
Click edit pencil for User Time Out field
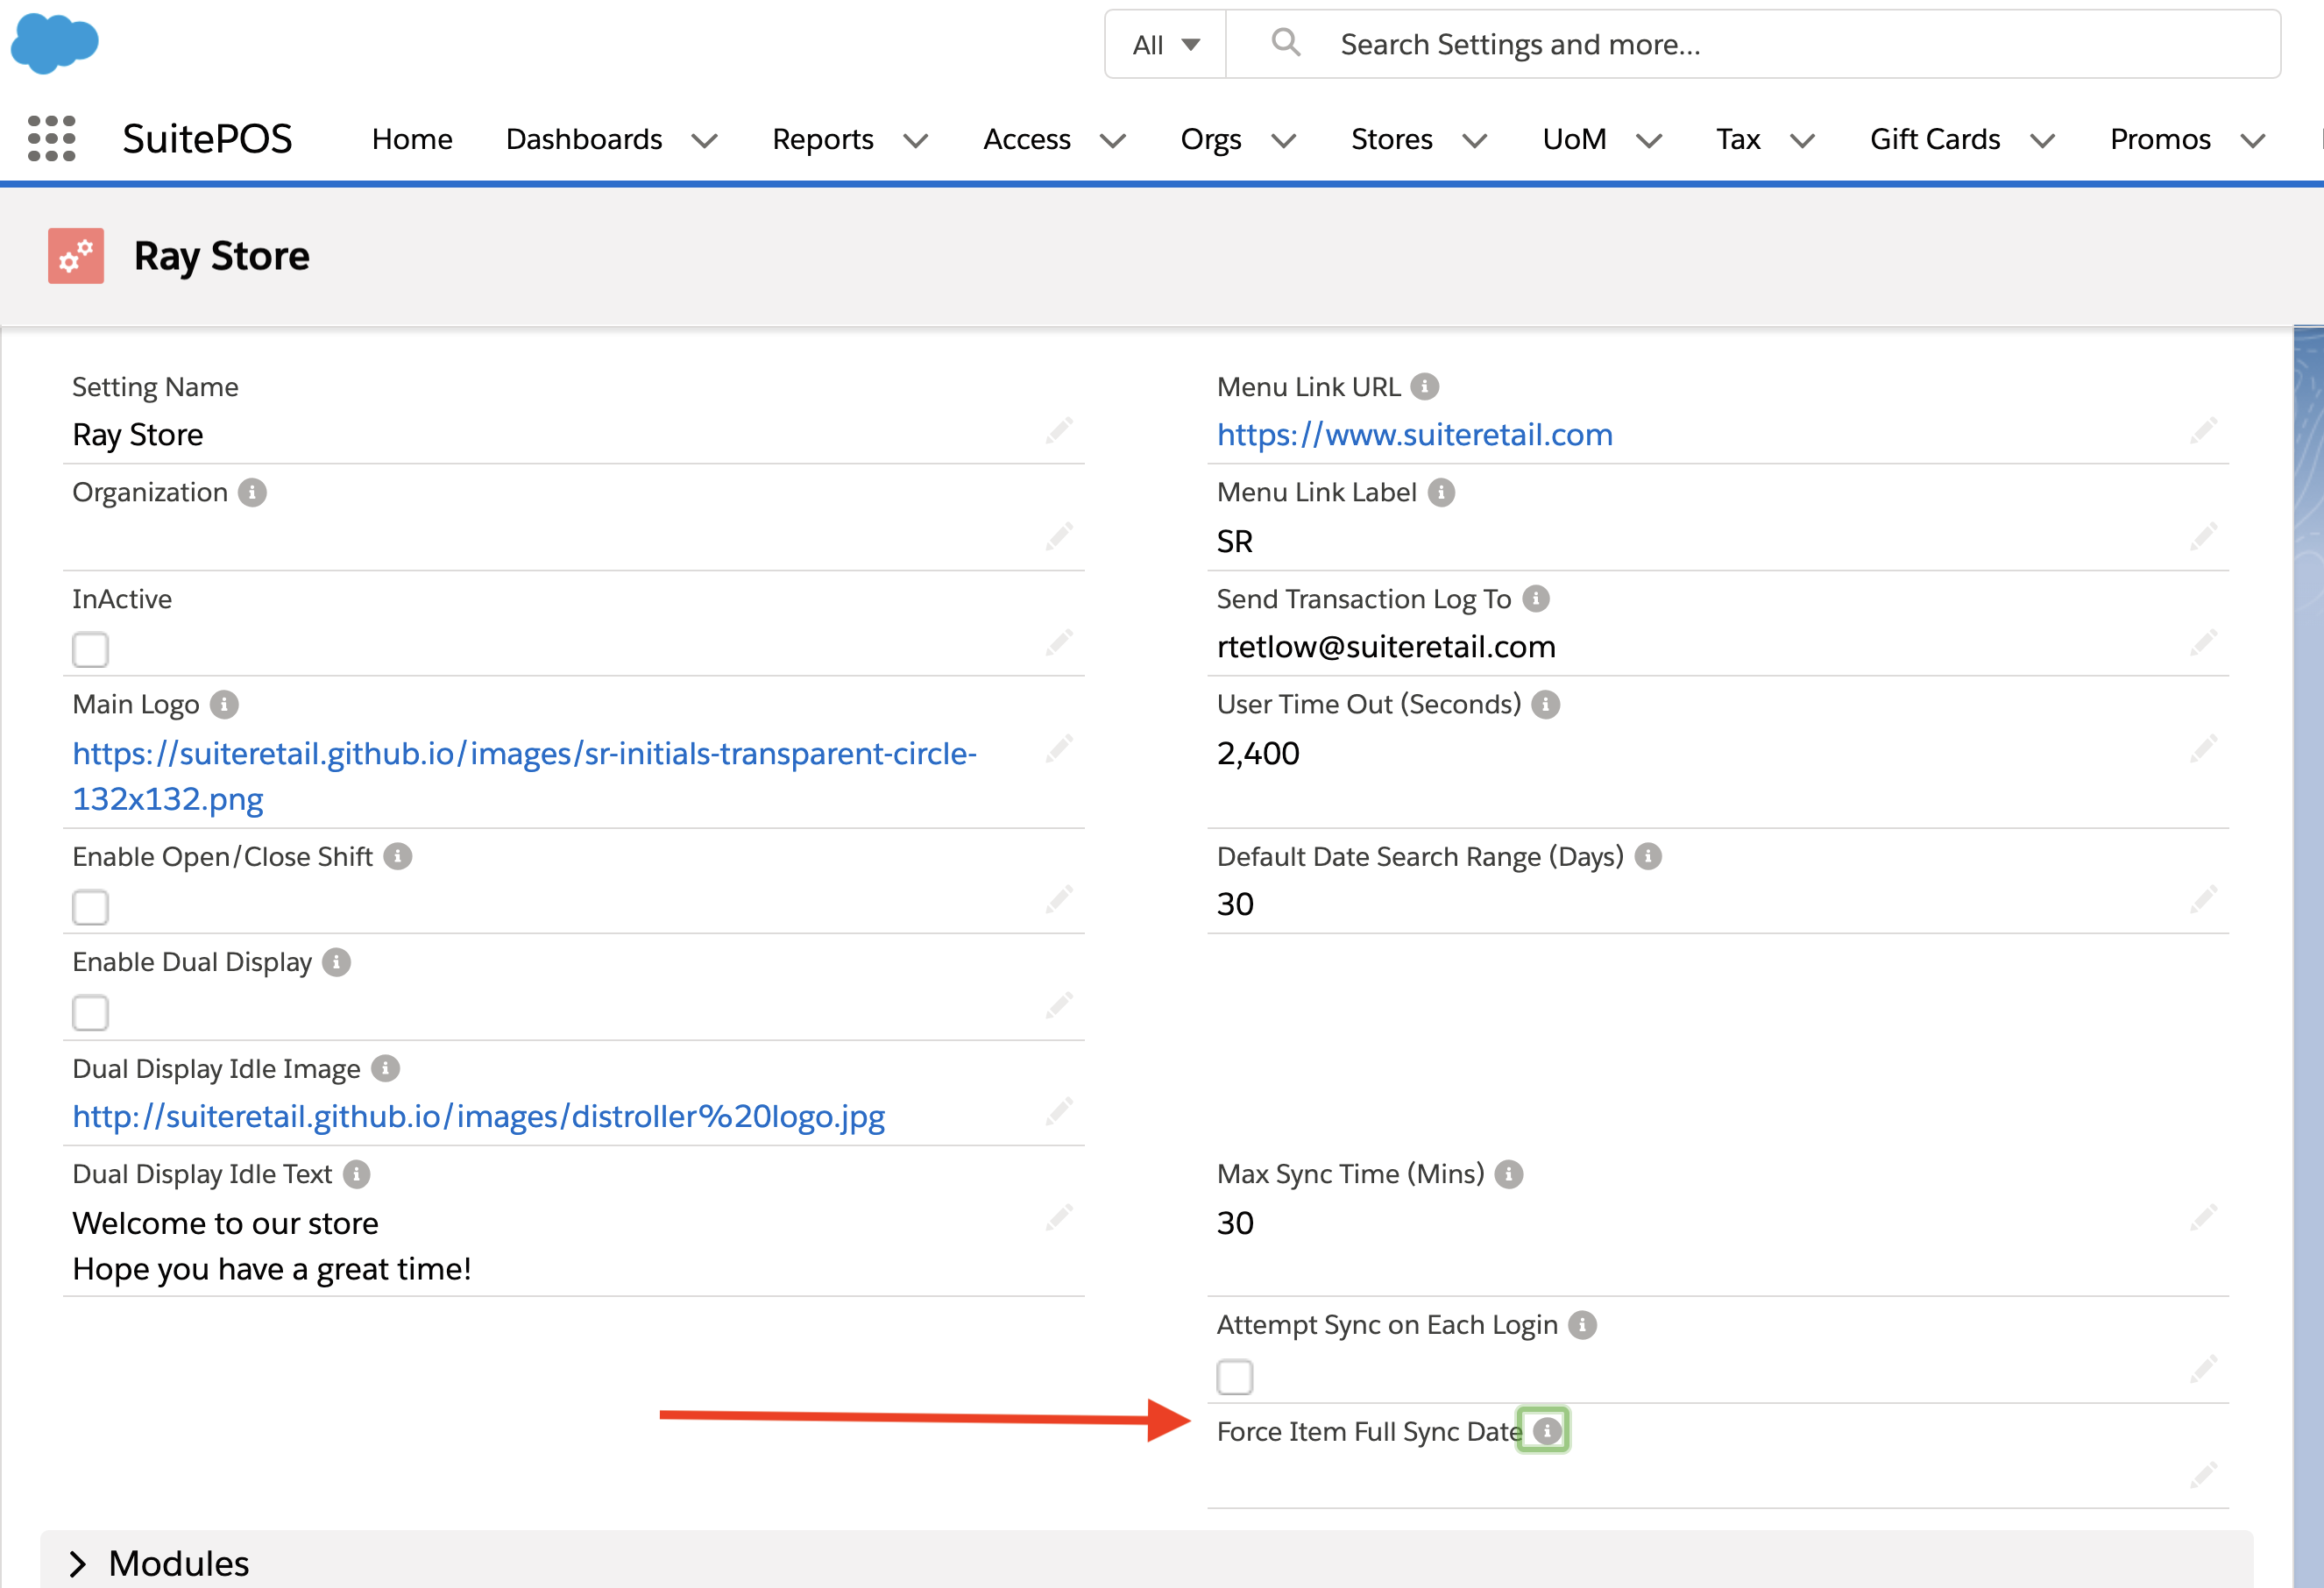point(2203,749)
